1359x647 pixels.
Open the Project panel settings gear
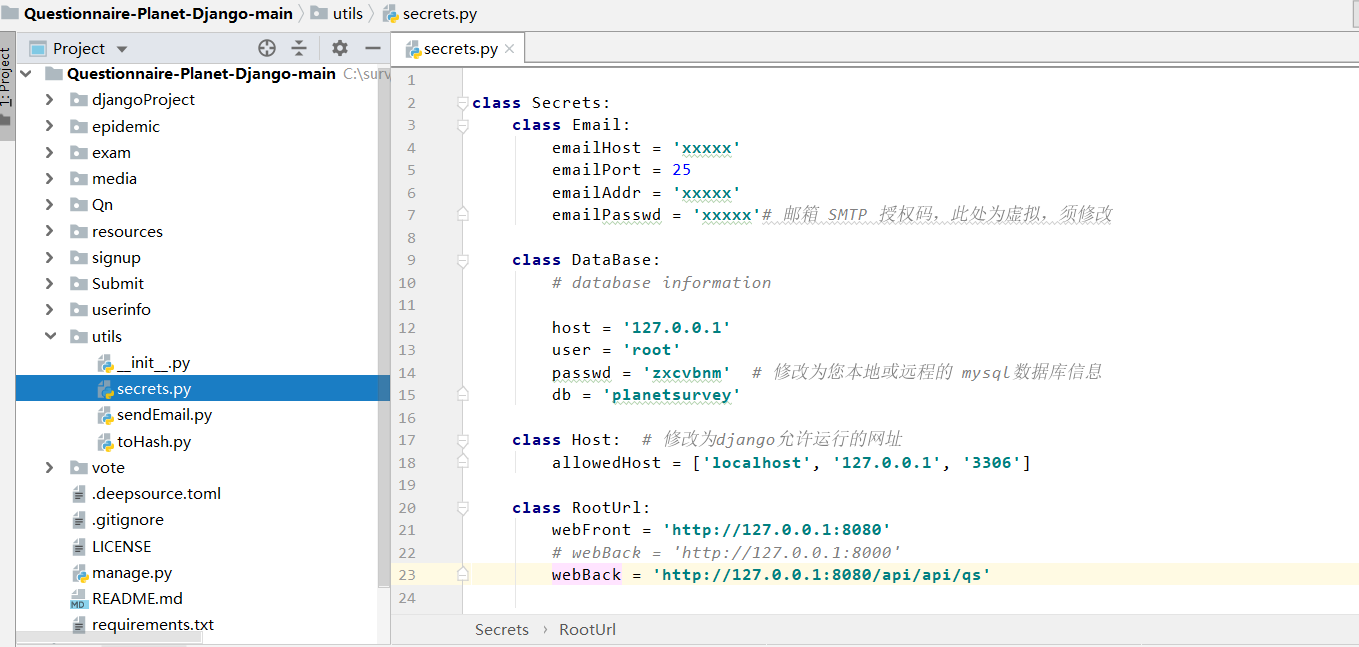(x=339, y=47)
